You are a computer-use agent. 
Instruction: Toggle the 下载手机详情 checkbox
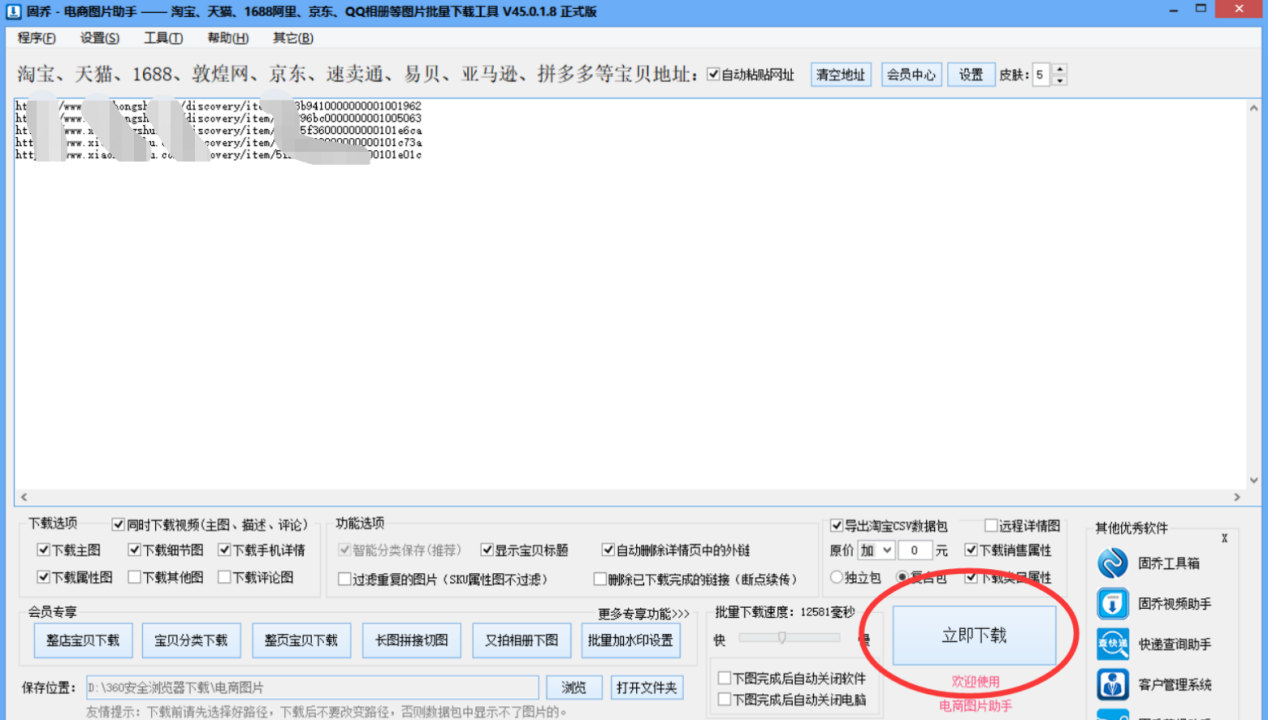click(x=224, y=550)
